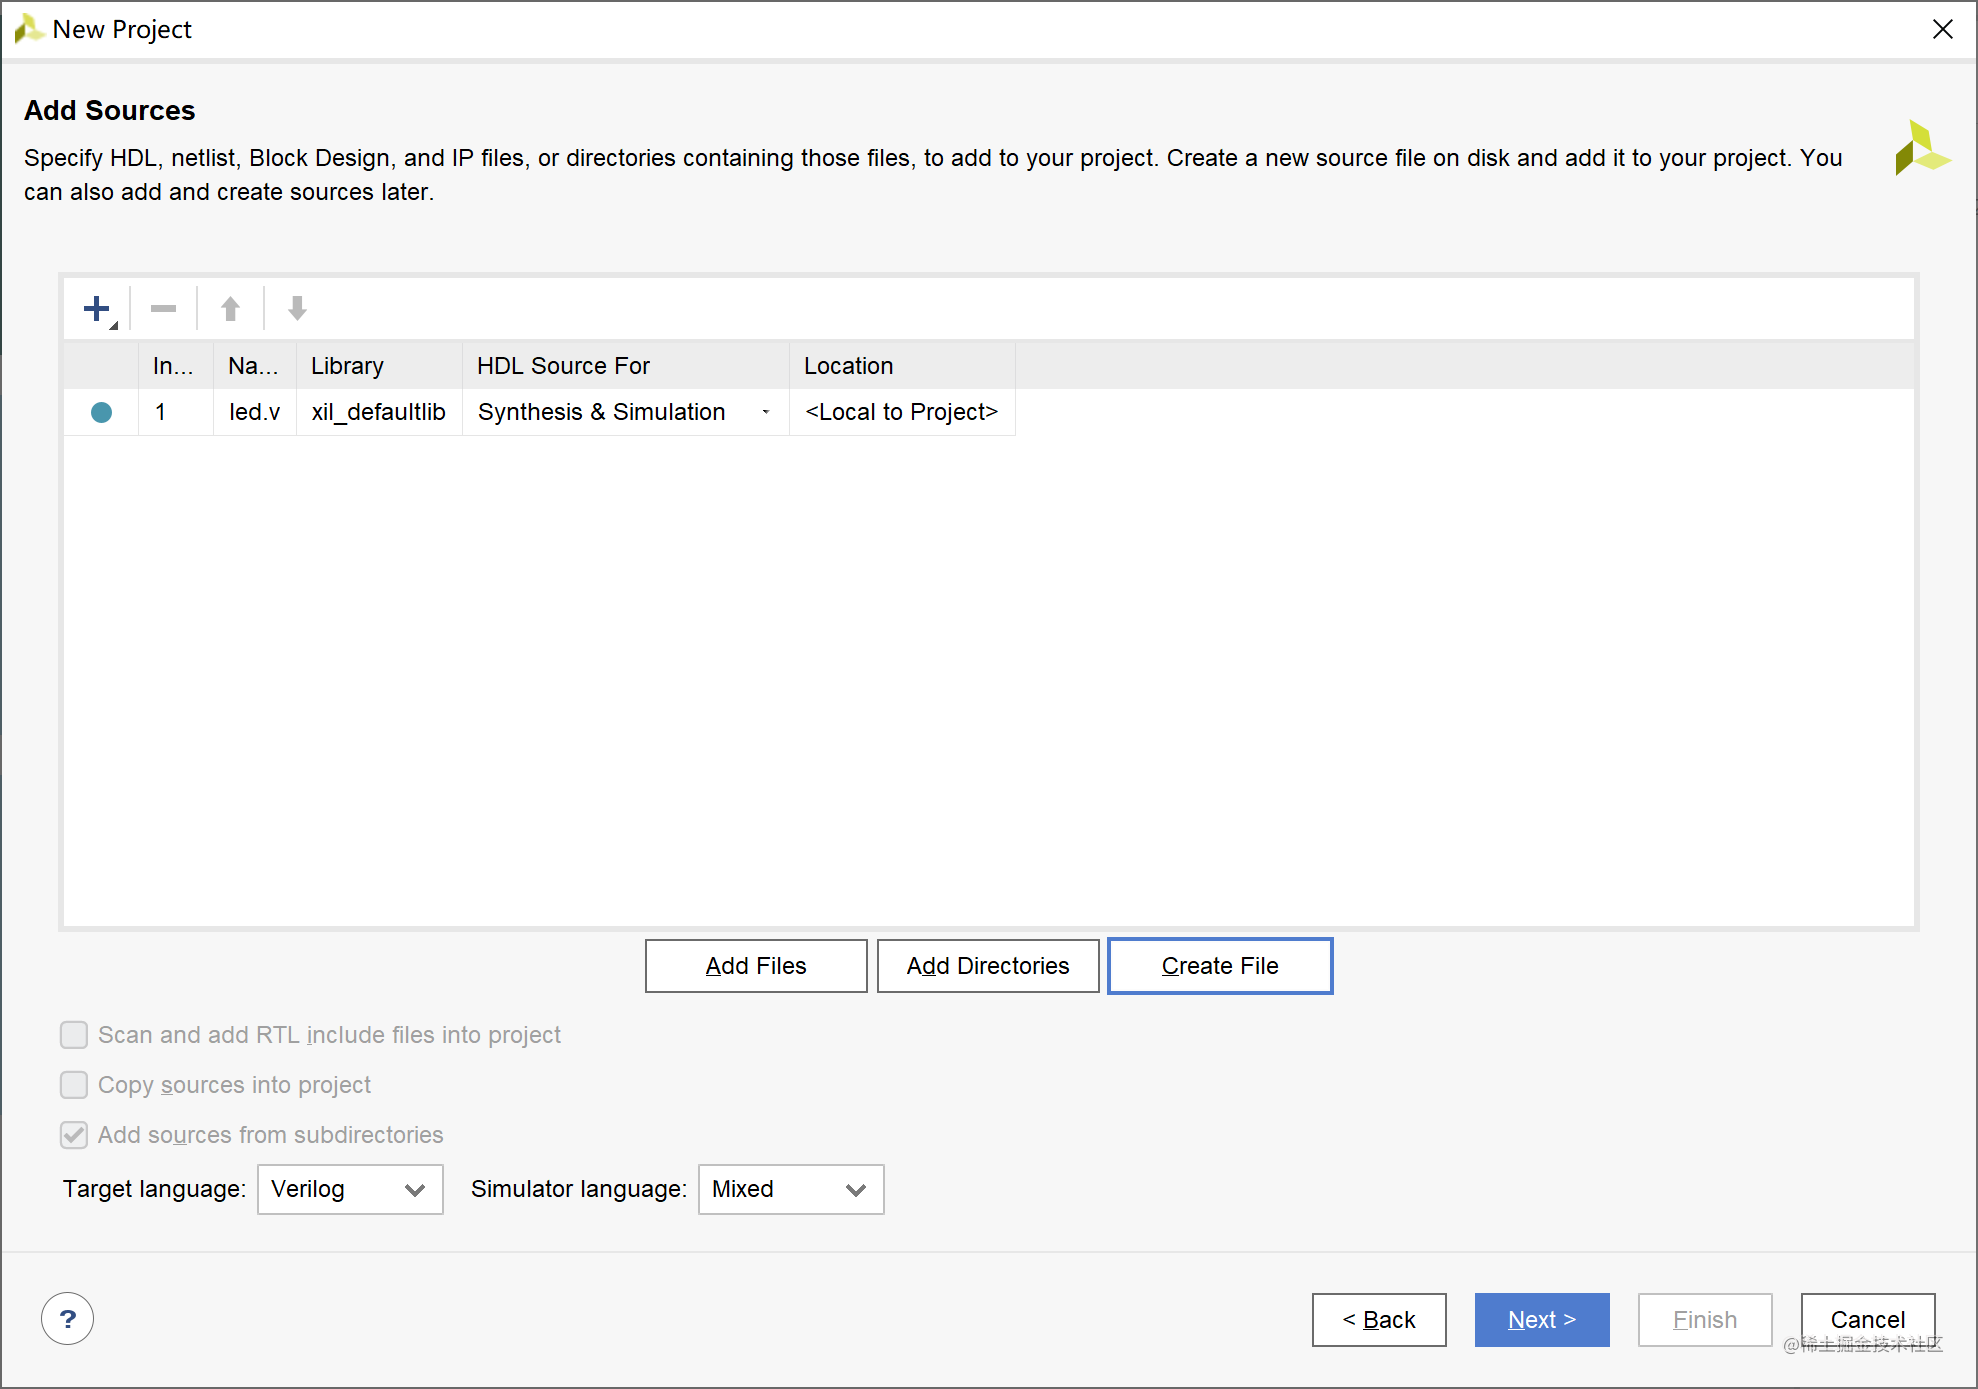Click the Move Down arrow icon
Image resolution: width=1978 pixels, height=1389 pixels.
point(297,309)
